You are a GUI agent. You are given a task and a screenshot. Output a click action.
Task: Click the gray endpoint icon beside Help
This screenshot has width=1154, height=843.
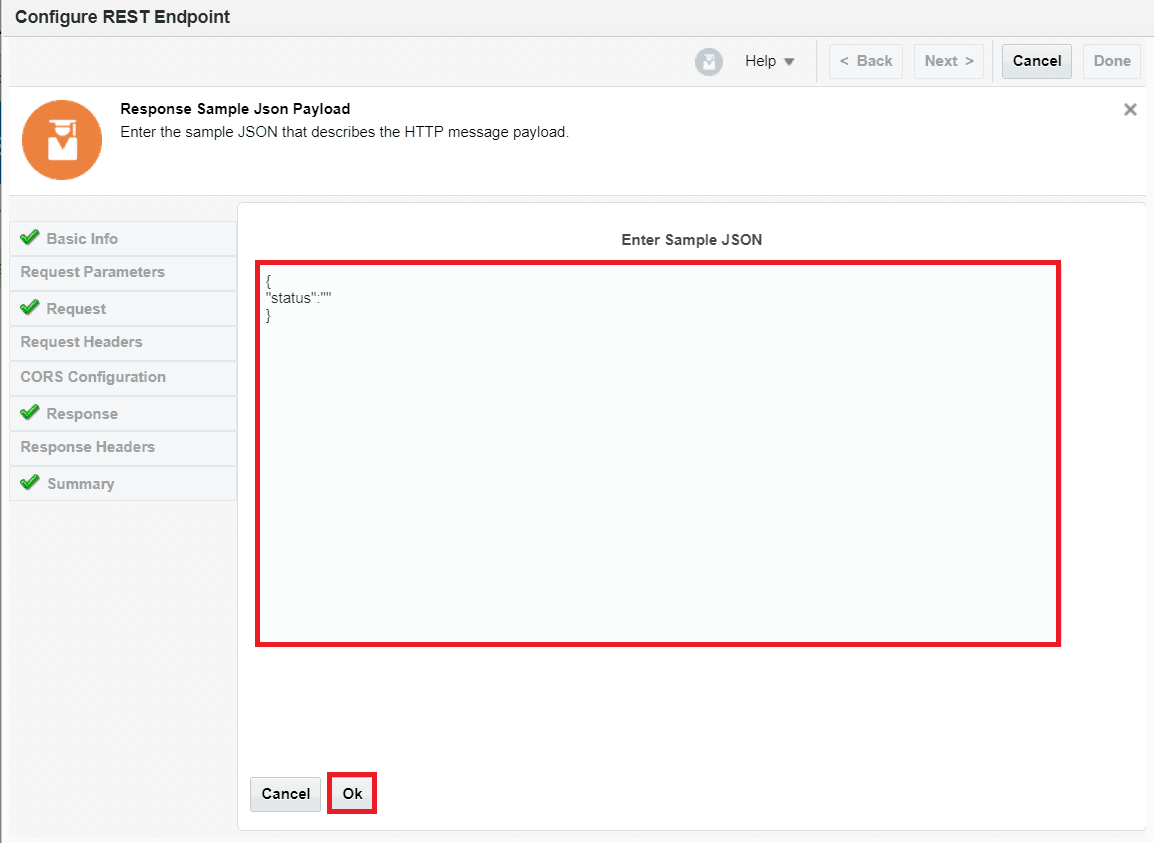(x=709, y=61)
